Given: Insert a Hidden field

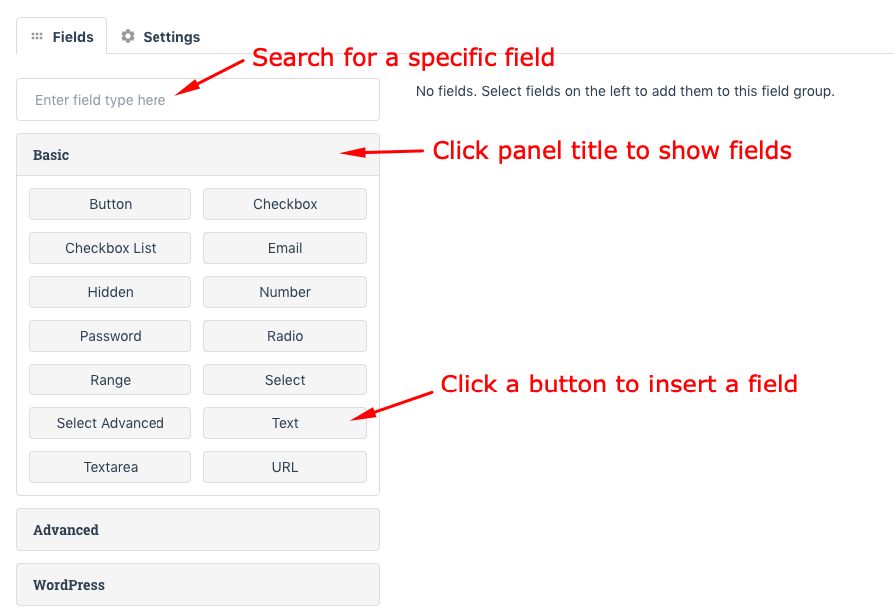Looking at the screenshot, I should pyautogui.click(x=109, y=292).
